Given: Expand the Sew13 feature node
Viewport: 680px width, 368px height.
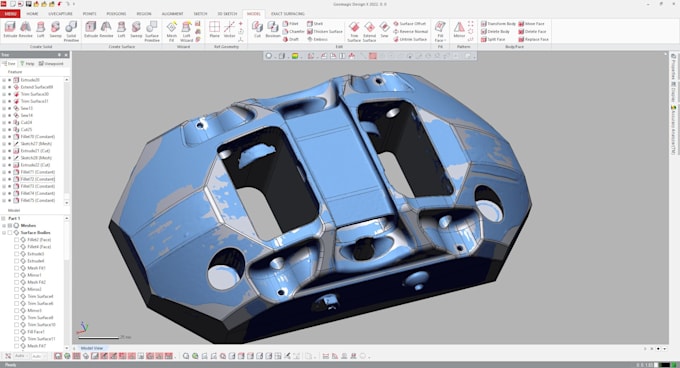Looking at the screenshot, I should coord(4,108).
